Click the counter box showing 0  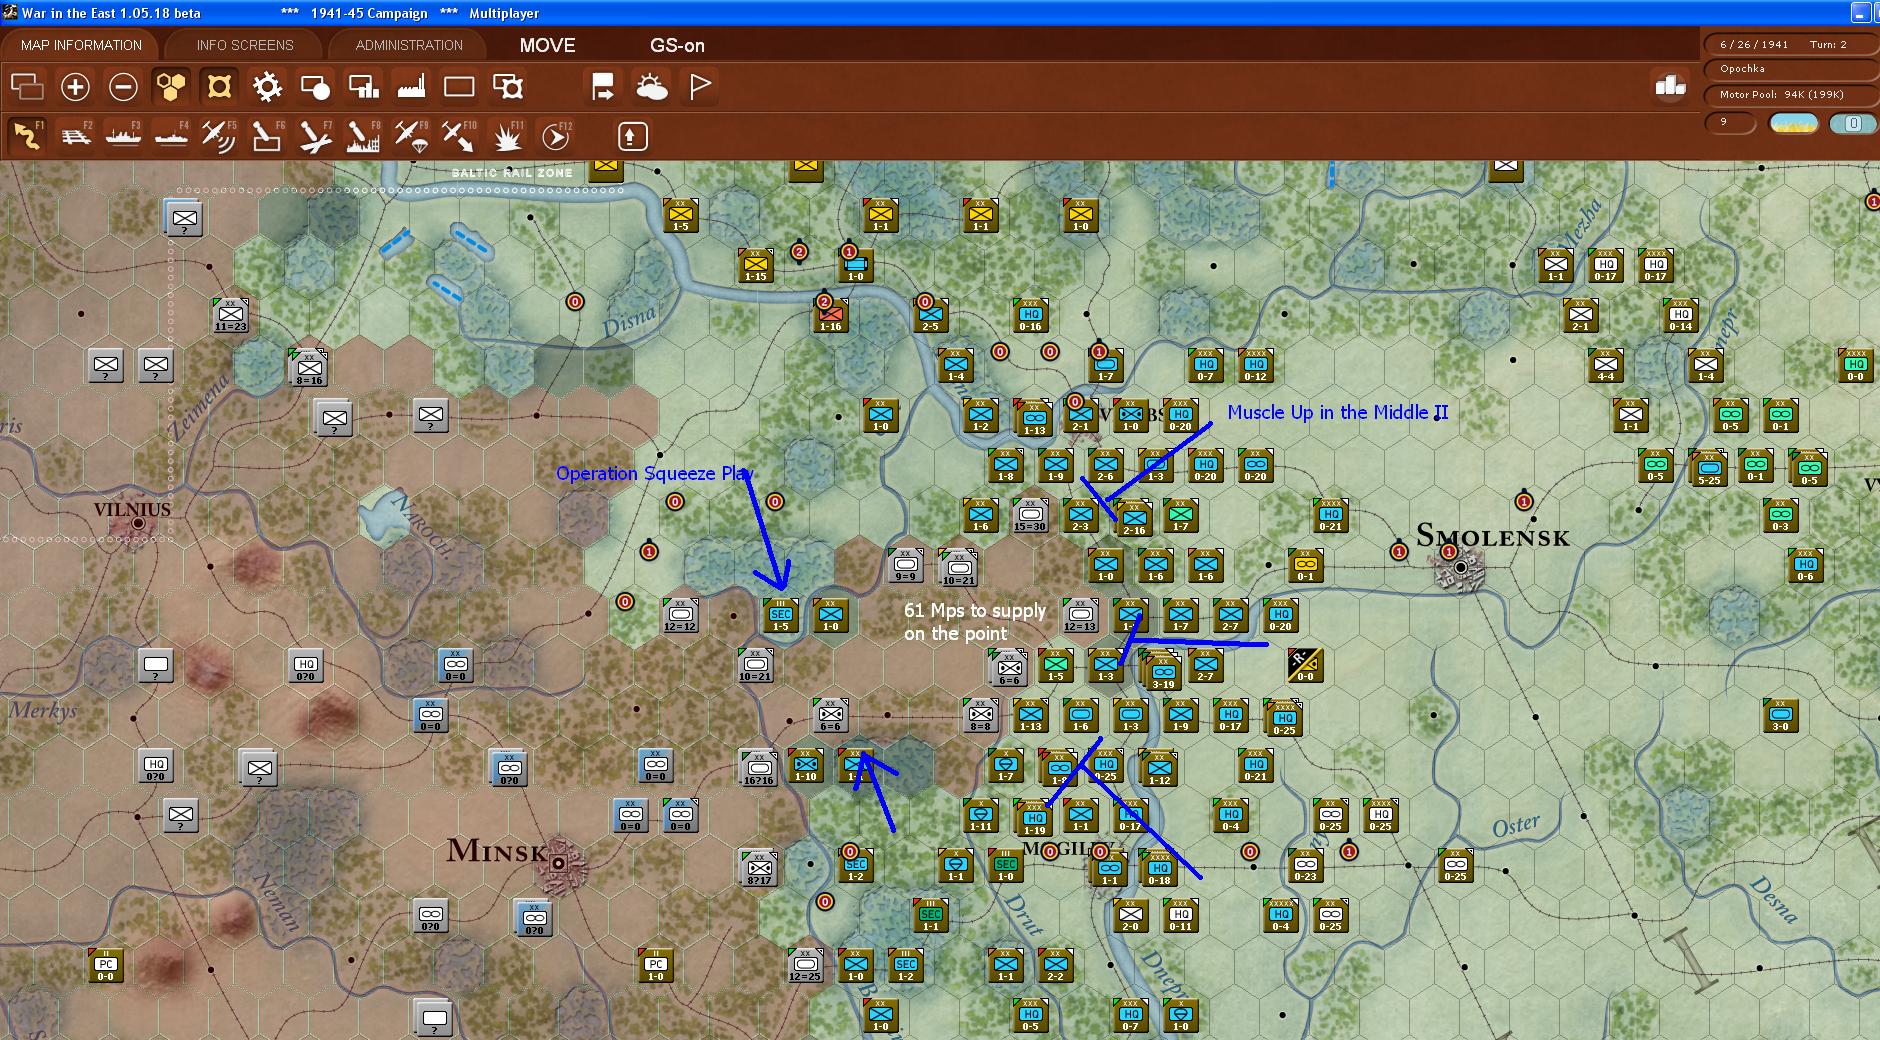[1853, 123]
